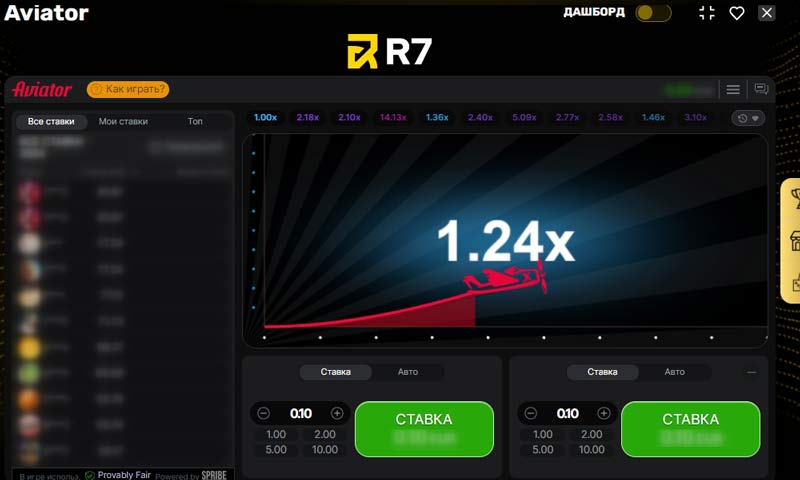Click the 14.13x multiplier in history
This screenshot has height=480, width=800.
pos(393,117)
